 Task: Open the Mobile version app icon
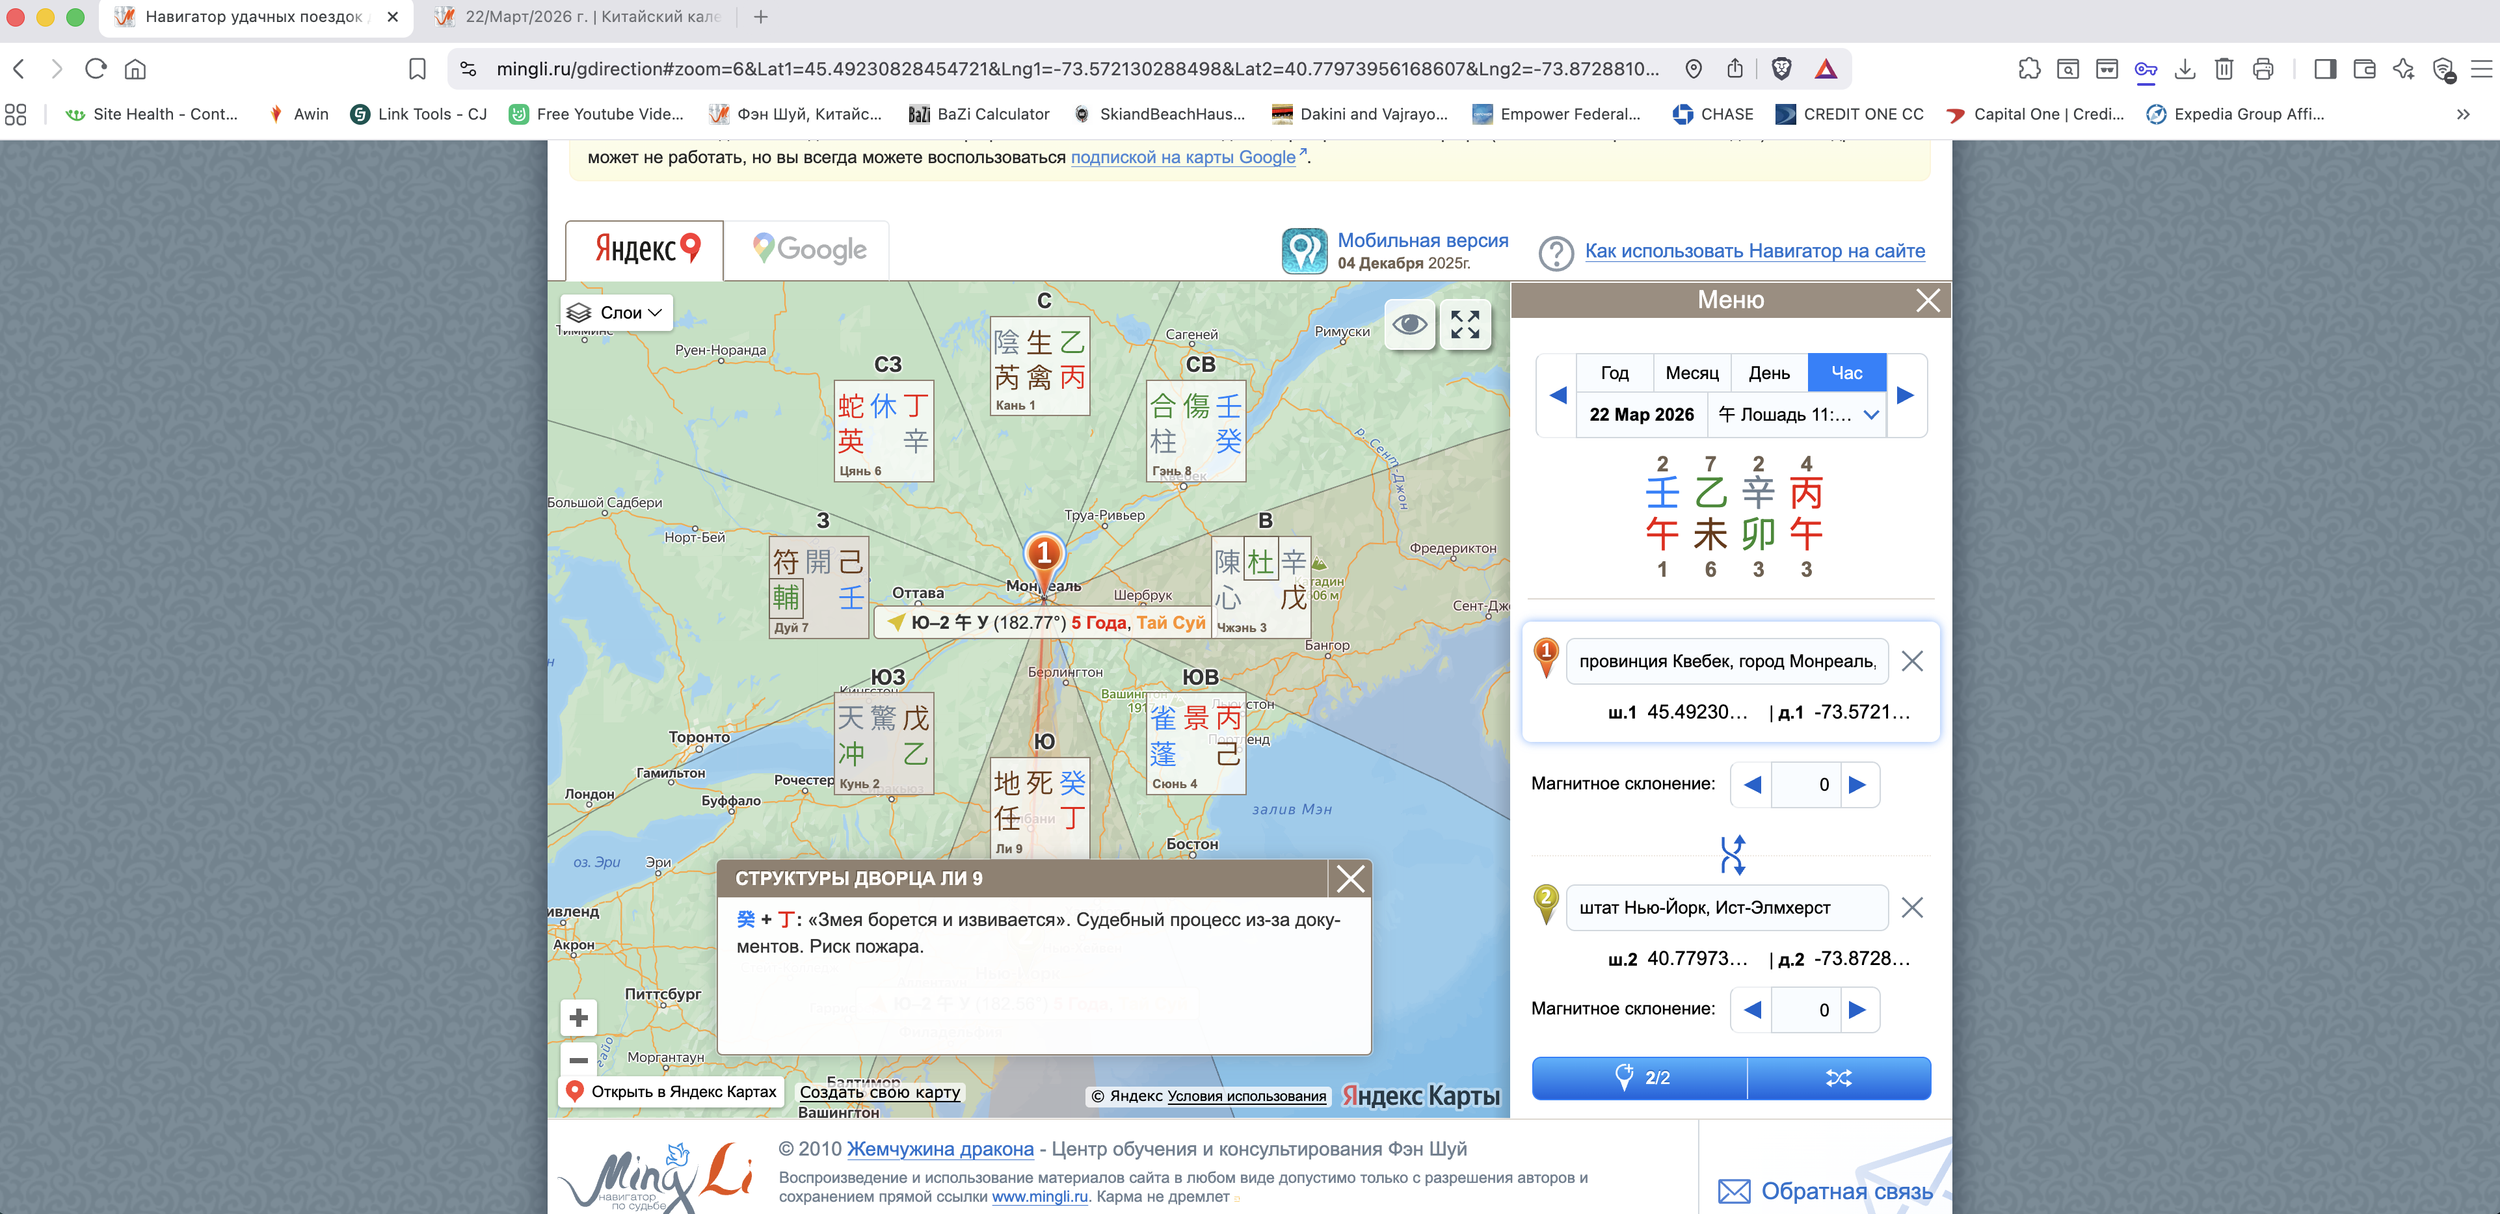tap(1304, 251)
